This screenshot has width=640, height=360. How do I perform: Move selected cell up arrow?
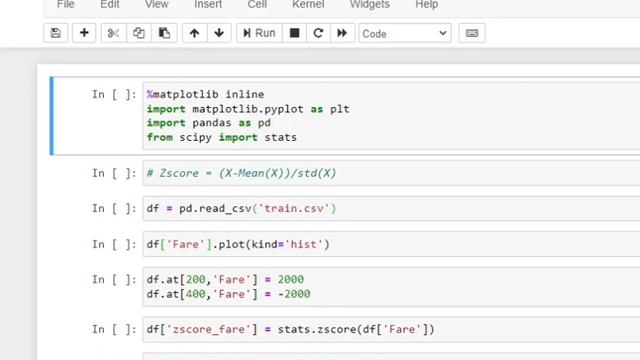(194, 33)
